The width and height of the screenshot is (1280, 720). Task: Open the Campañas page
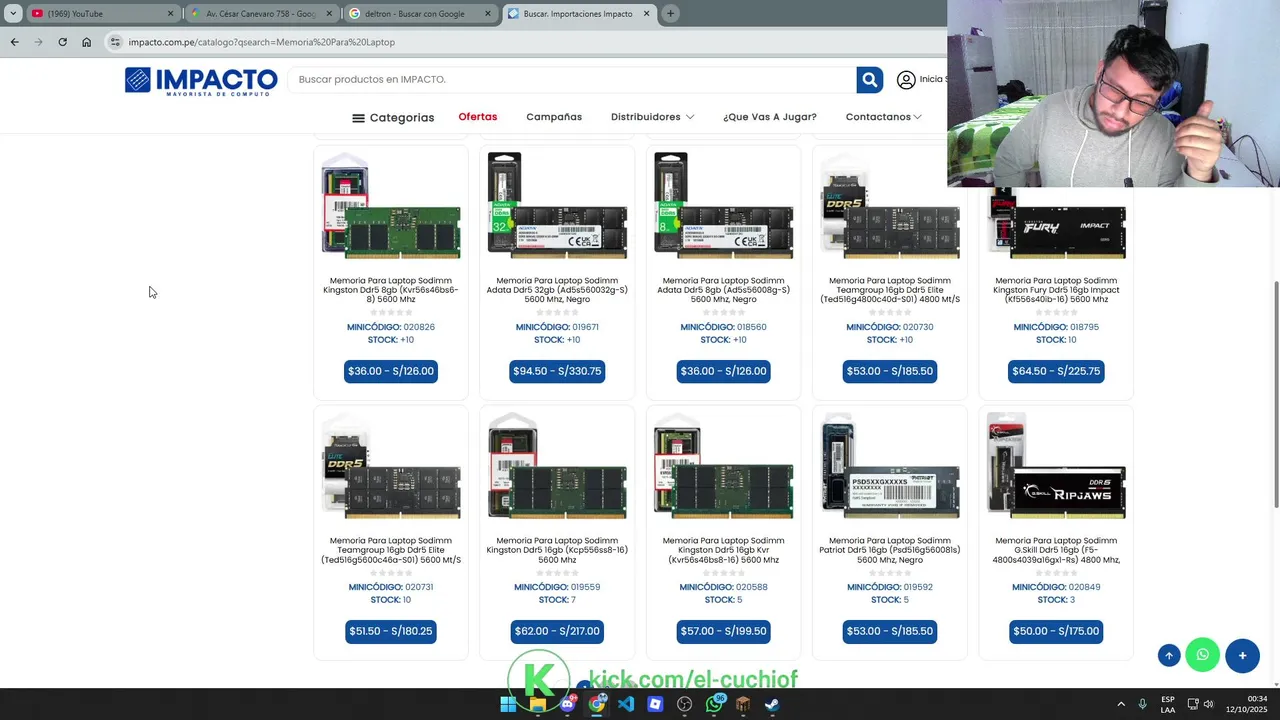pyautogui.click(x=554, y=117)
